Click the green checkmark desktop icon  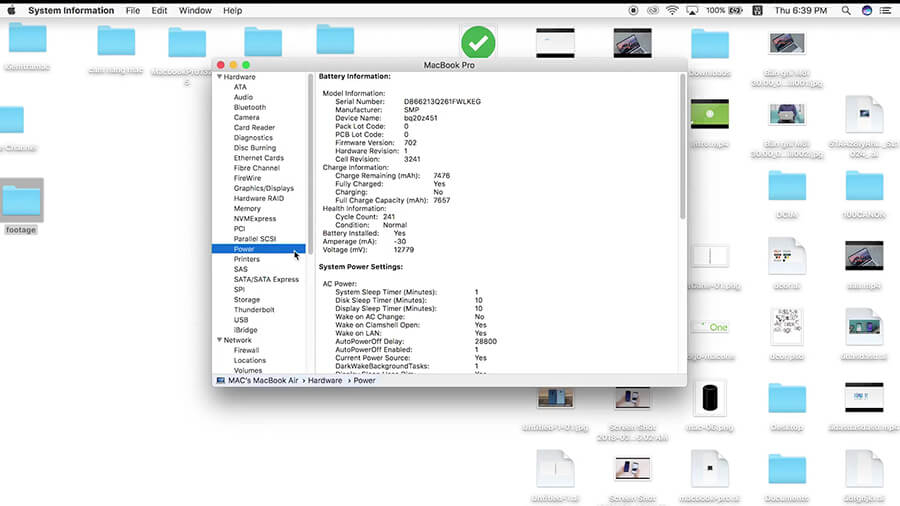pyautogui.click(x=478, y=44)
